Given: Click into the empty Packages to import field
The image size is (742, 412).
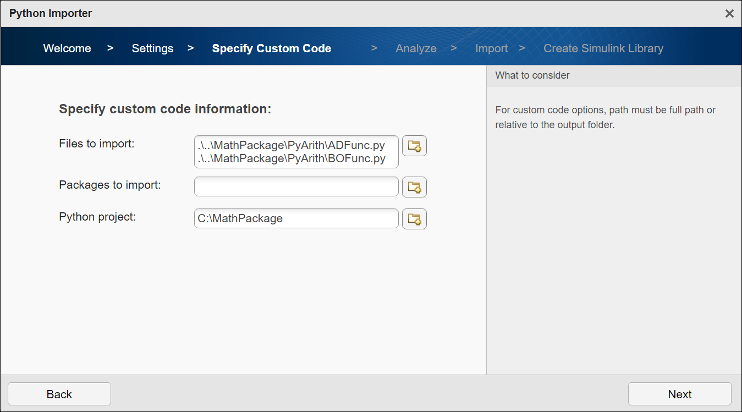Looking at the screenshot, I should click(296, 187).
